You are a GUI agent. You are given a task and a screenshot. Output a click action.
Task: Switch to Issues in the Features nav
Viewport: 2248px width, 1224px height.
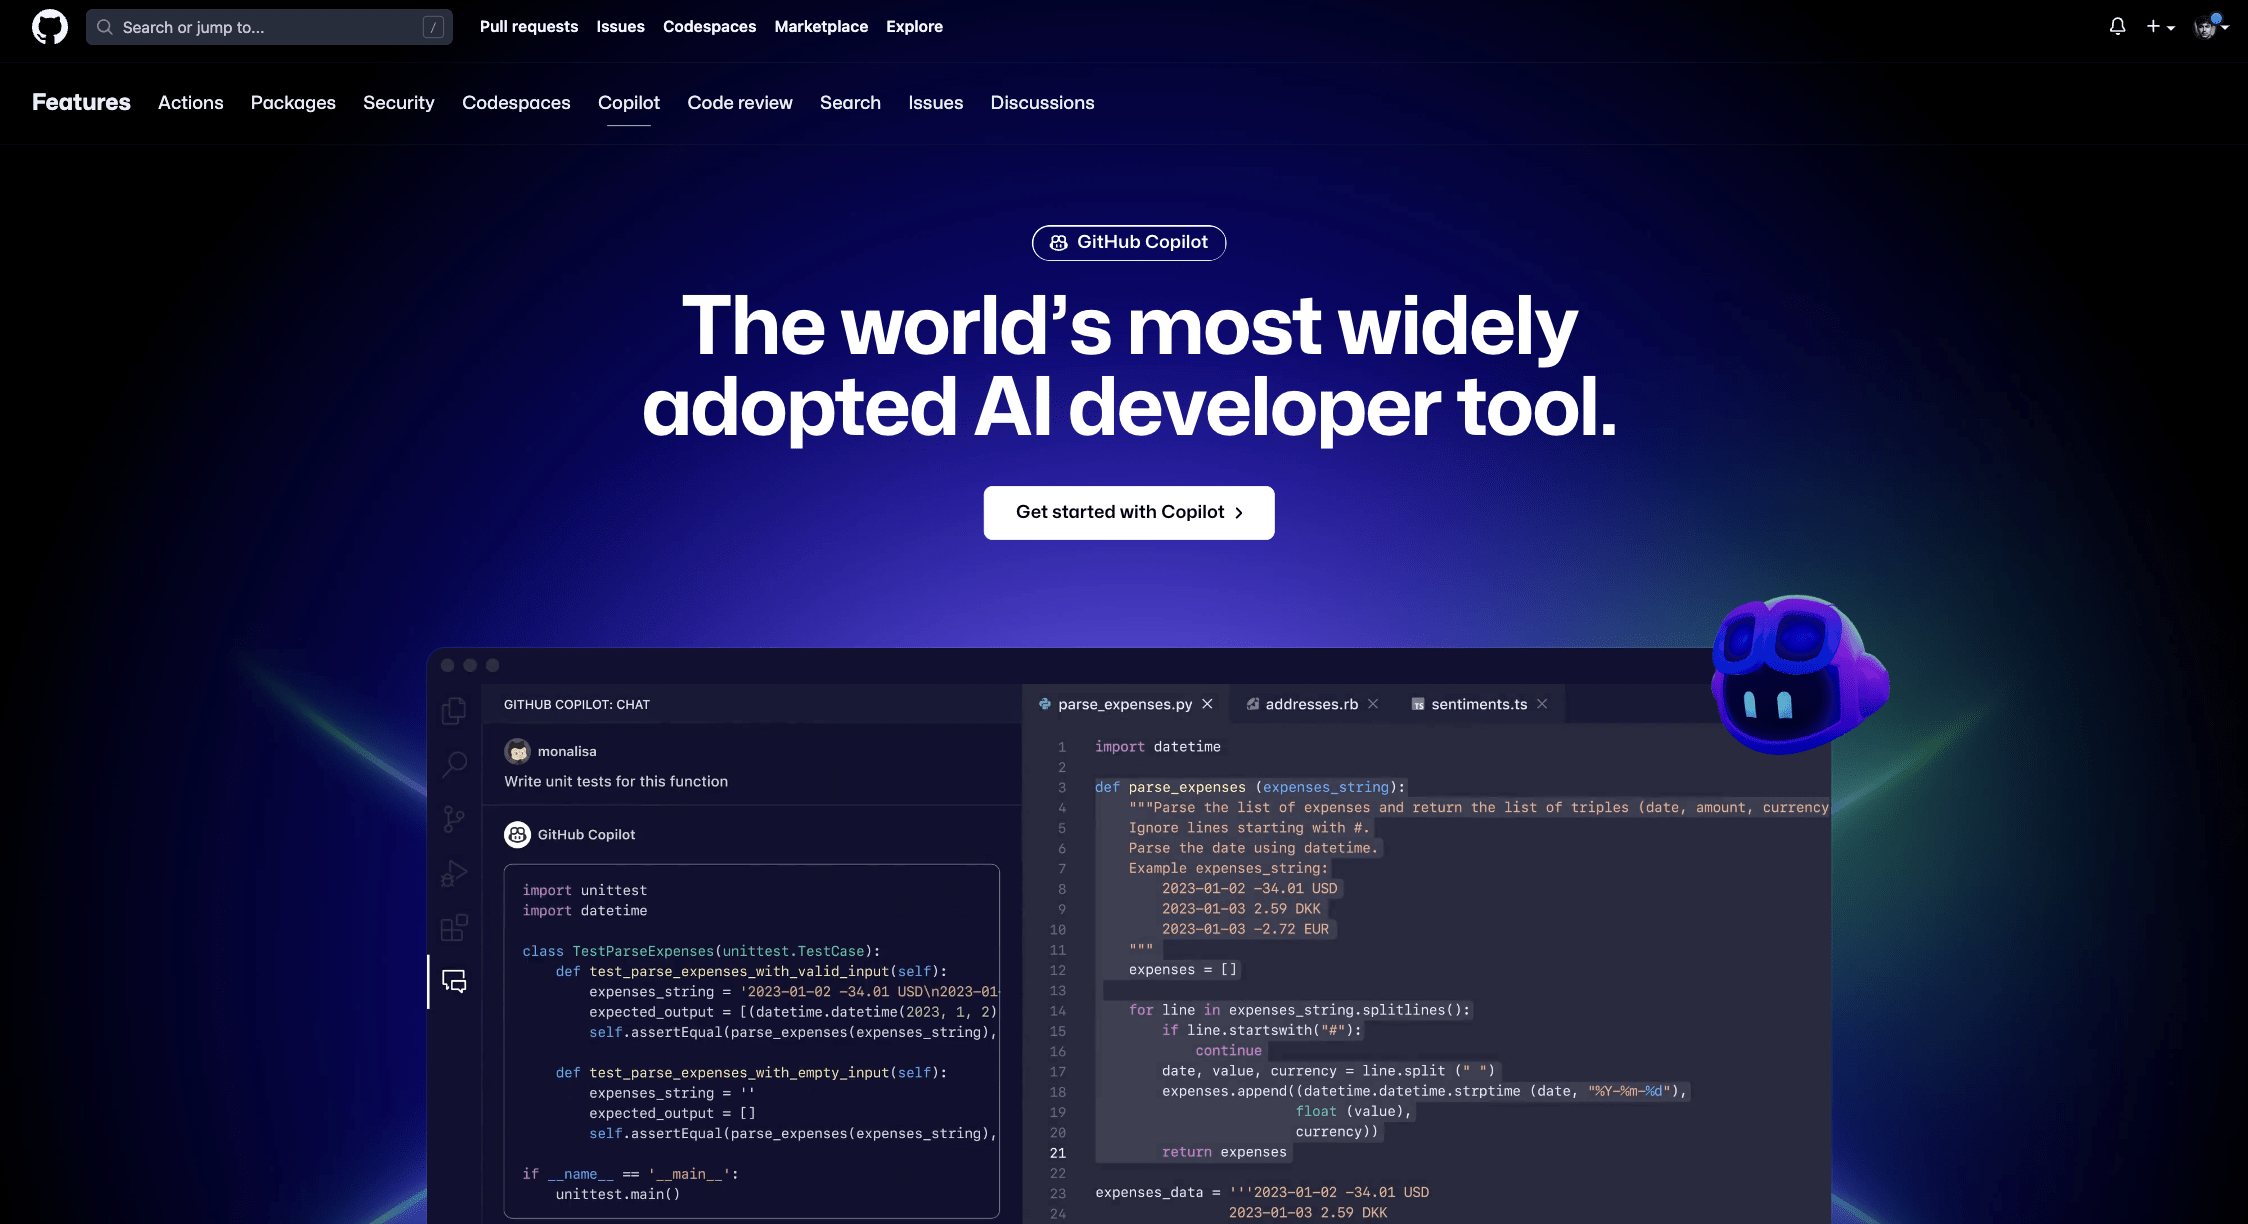[x=936, y=103]
